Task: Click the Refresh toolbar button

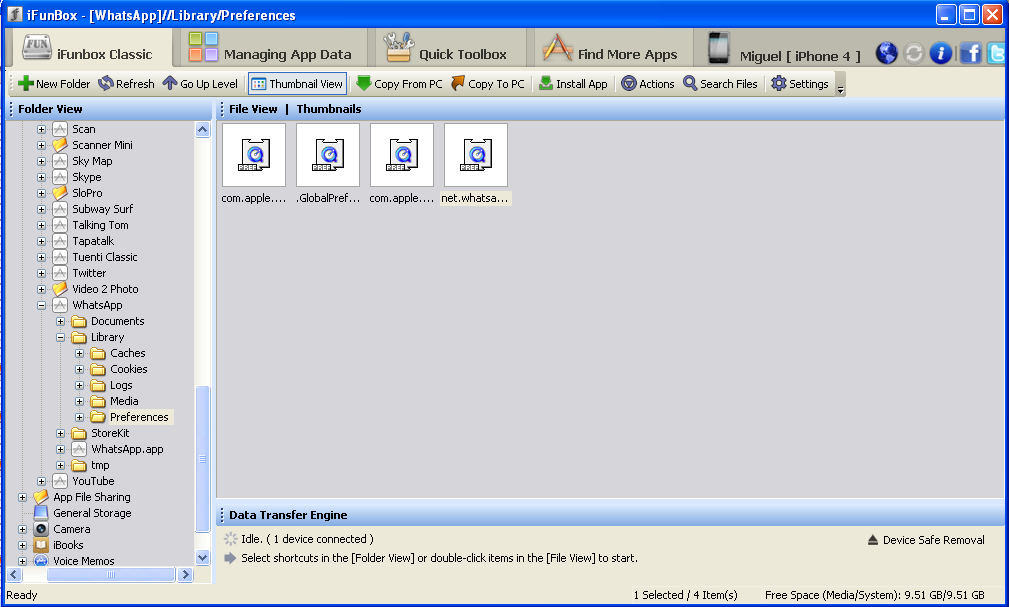Action: pos(126,84)
